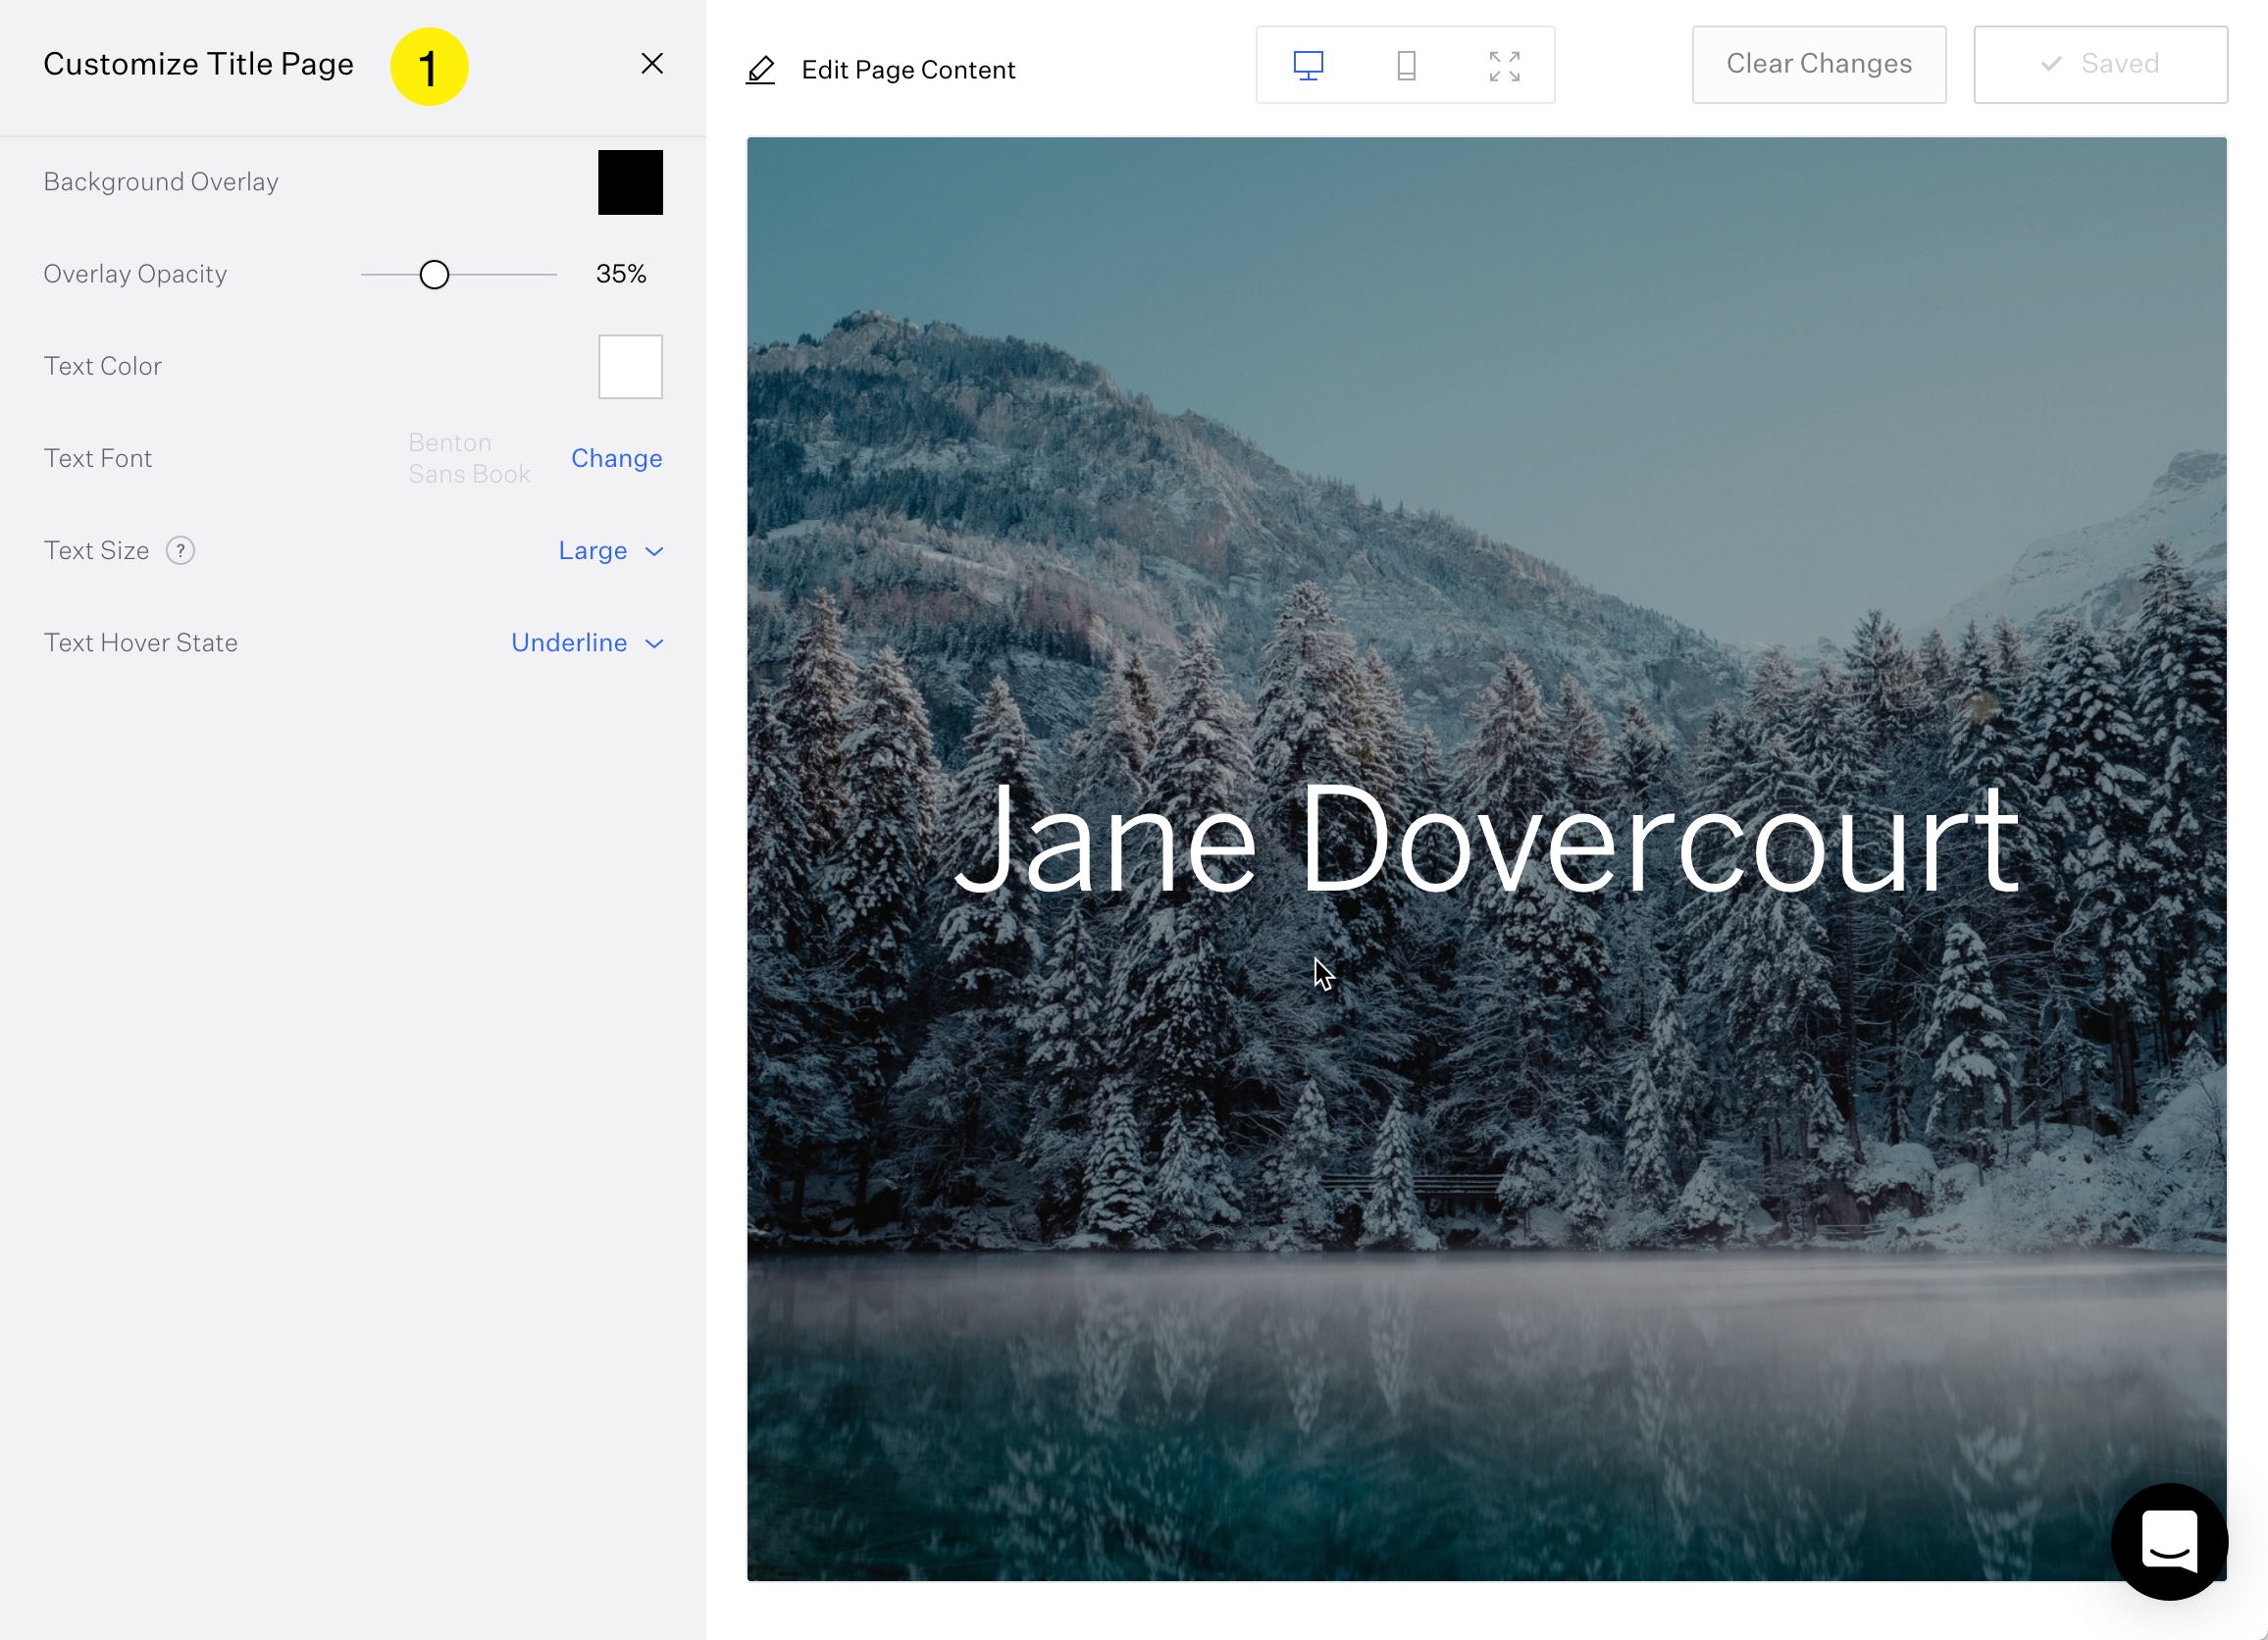Viewport: 2268px width, 1640px height.
Task: Click the Jane Dovercourt title text
Action: tap(1487, 838)
